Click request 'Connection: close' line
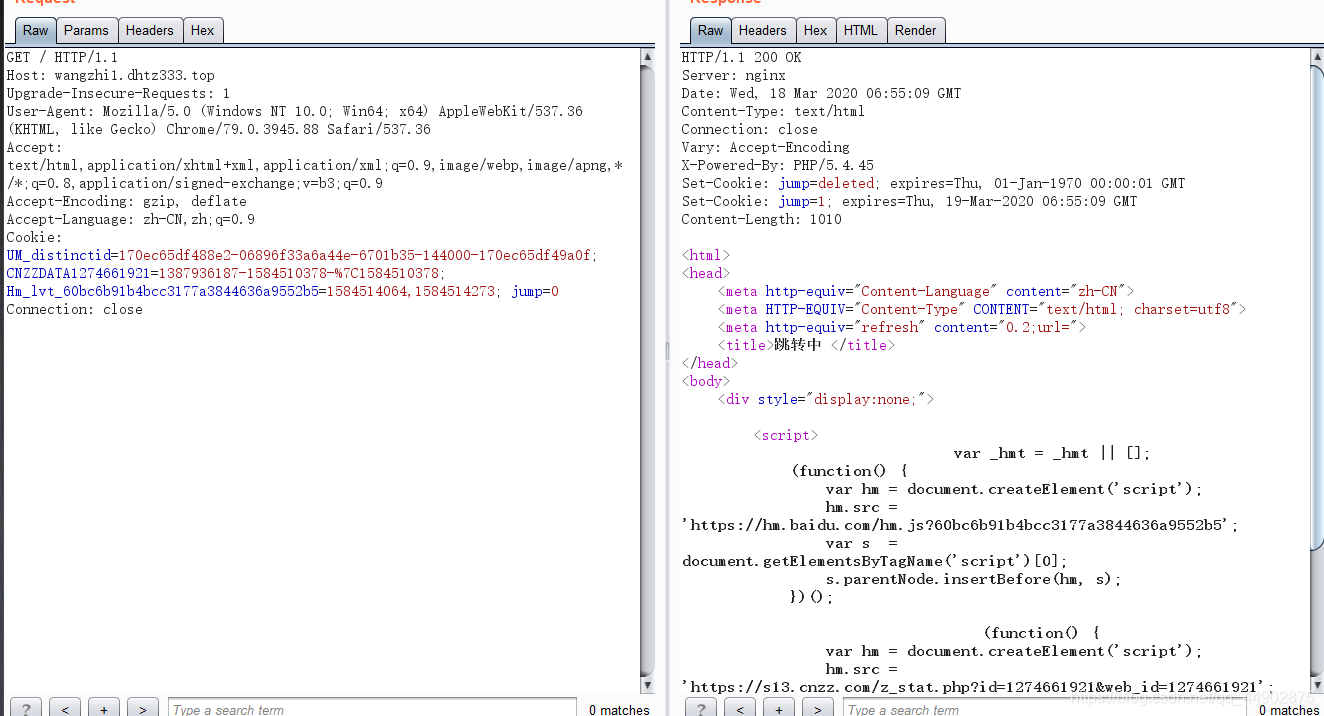Image resolution: width=1324 pixels, height=716 pixels. 74,309
